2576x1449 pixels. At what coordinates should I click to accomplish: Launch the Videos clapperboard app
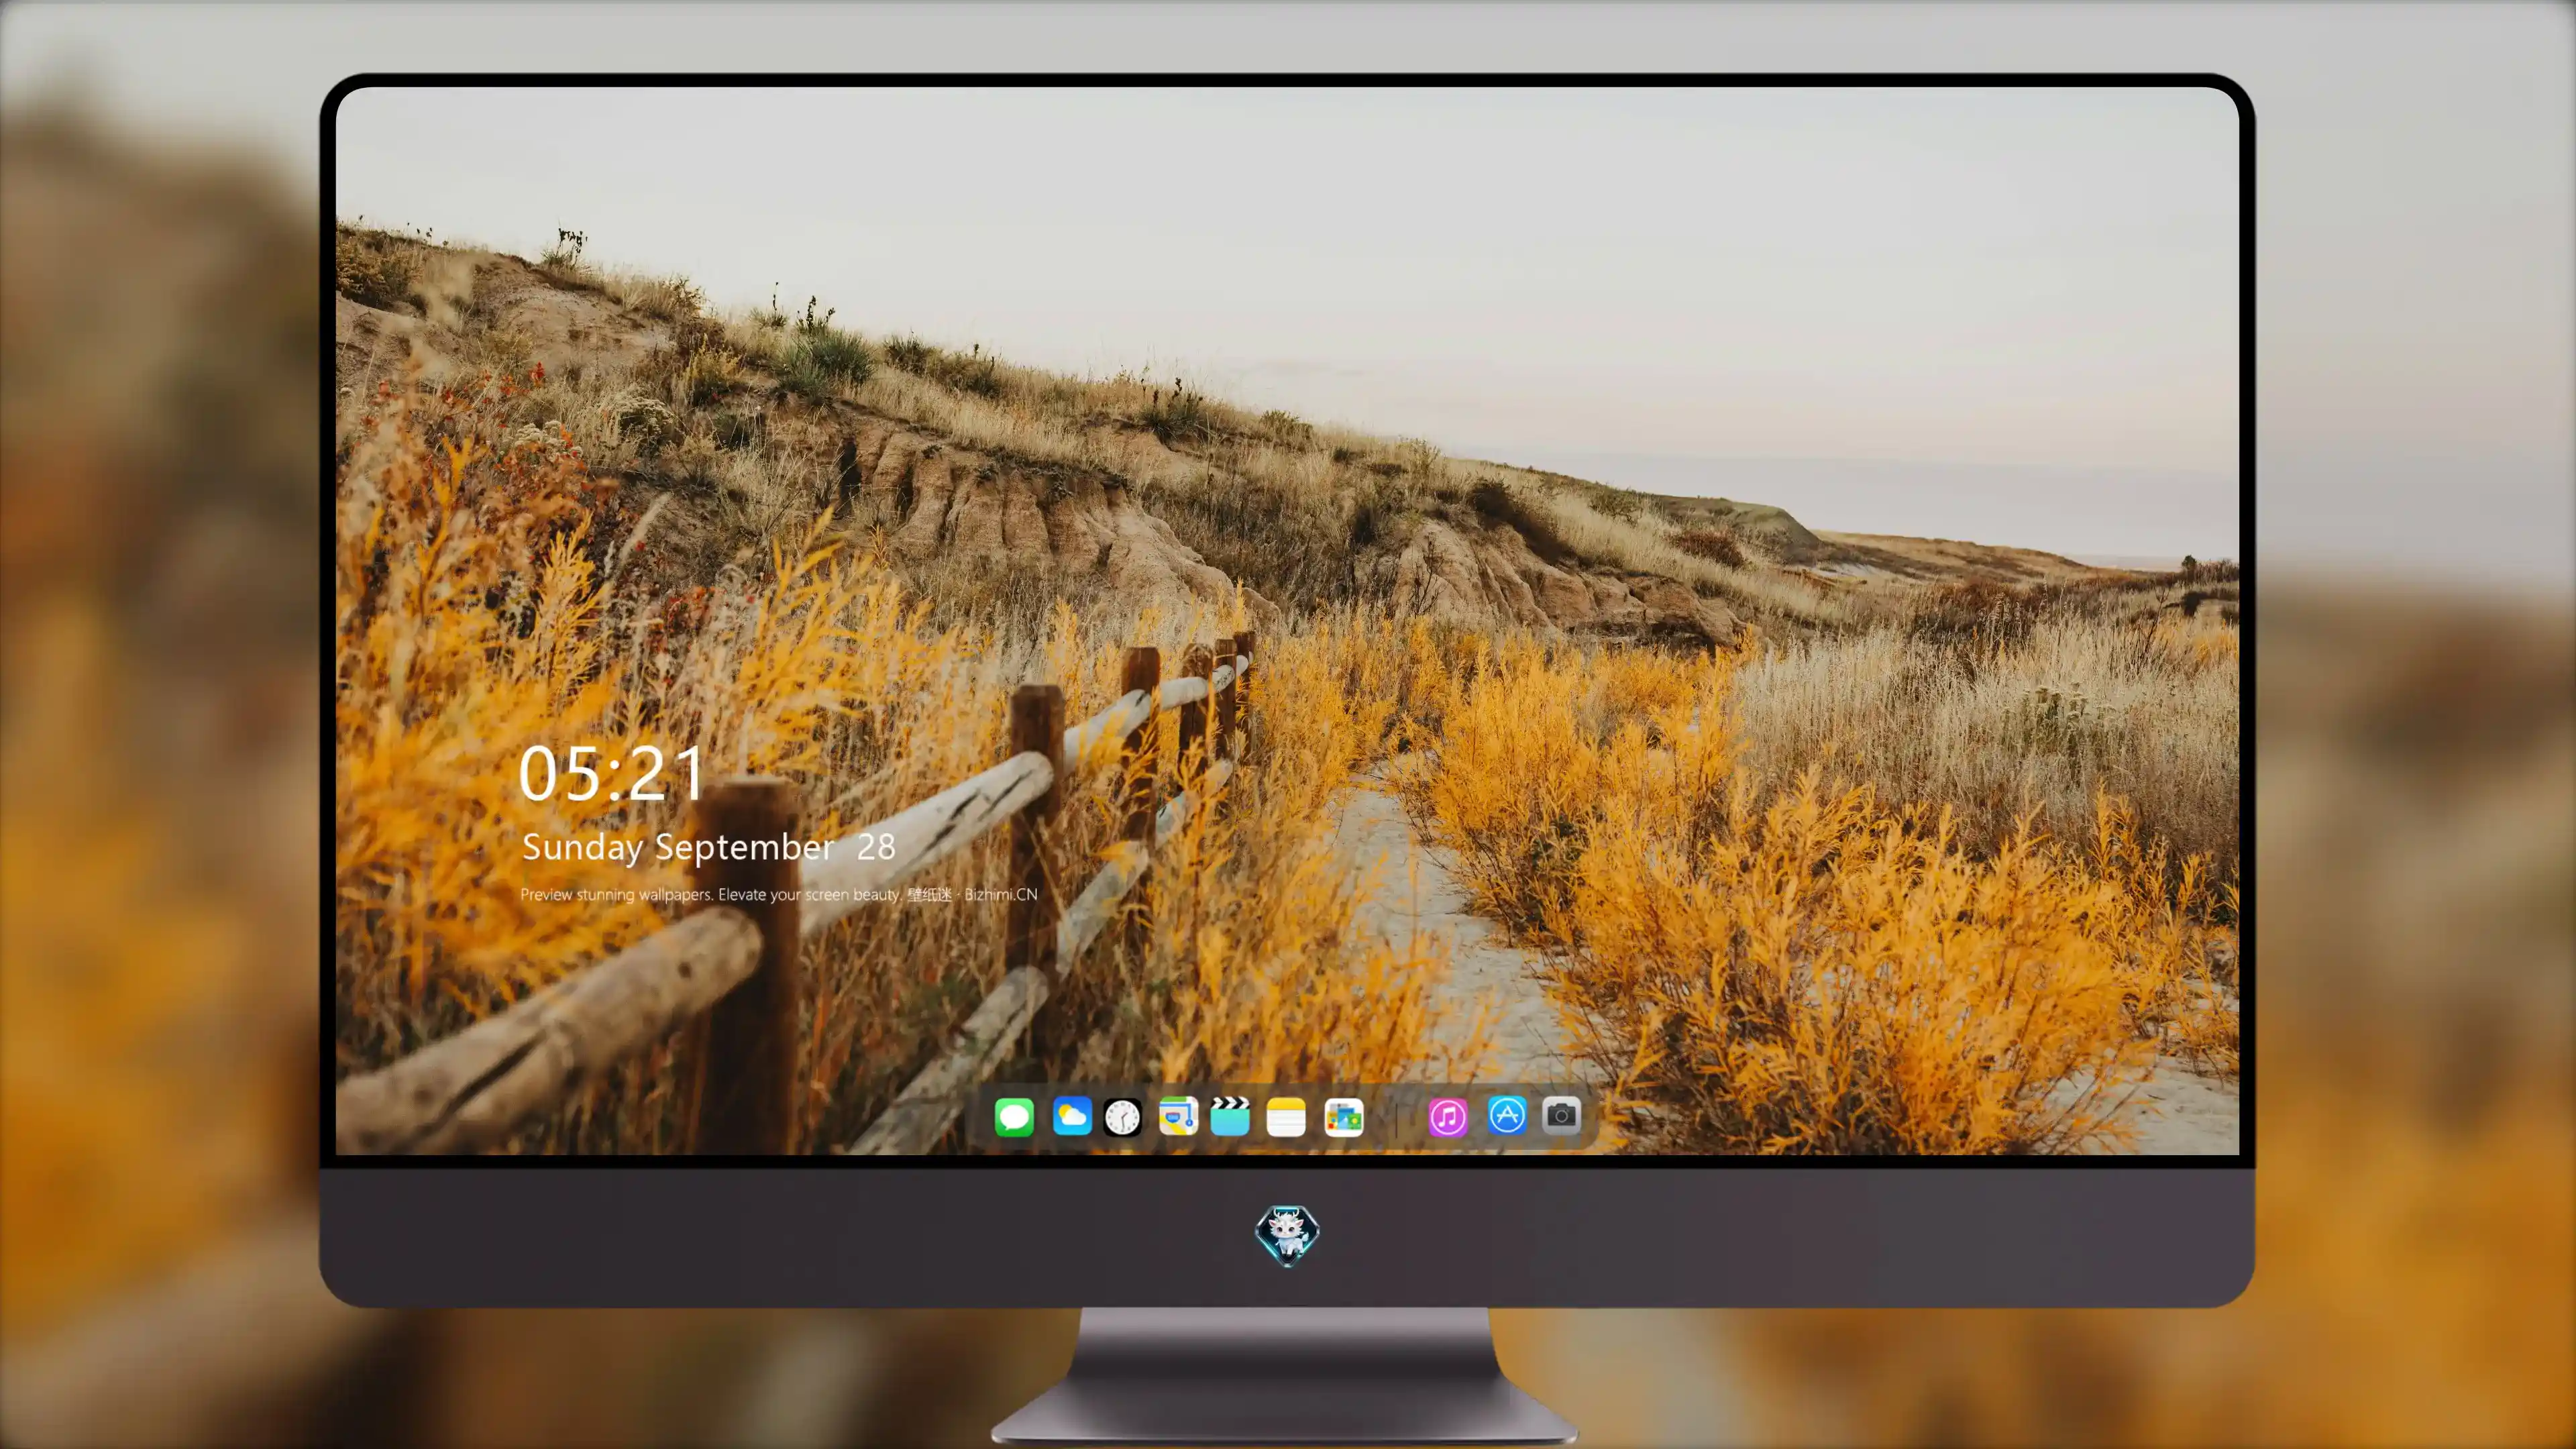pyautogui.click(x=1230, y=1116)
